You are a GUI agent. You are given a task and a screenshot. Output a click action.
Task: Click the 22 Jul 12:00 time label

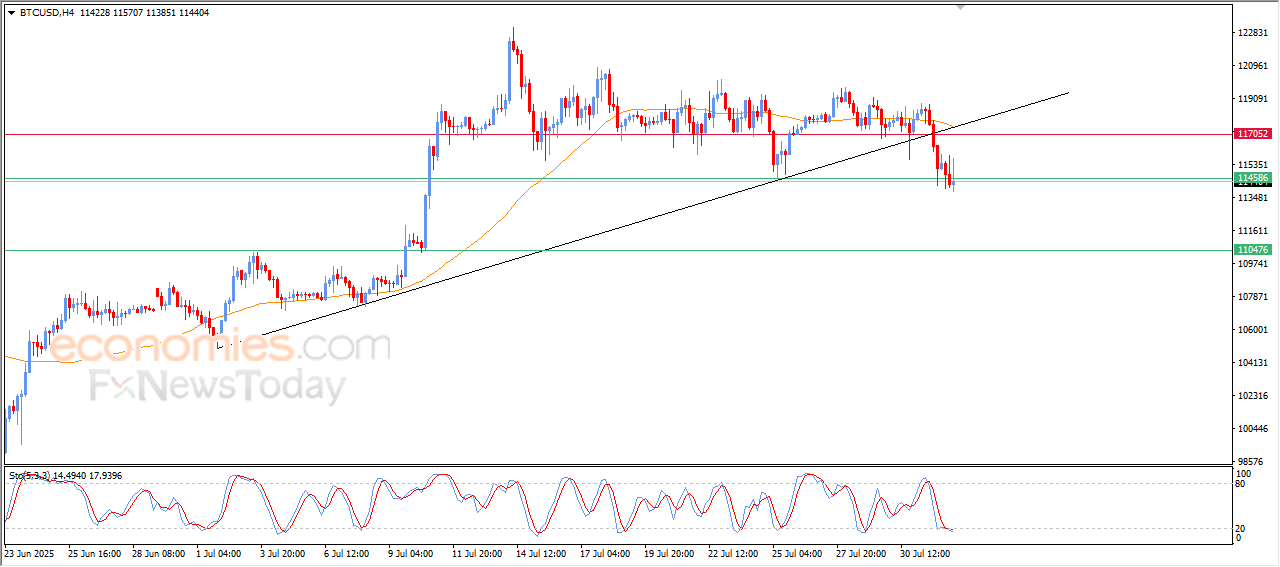[x=735, y=553]
